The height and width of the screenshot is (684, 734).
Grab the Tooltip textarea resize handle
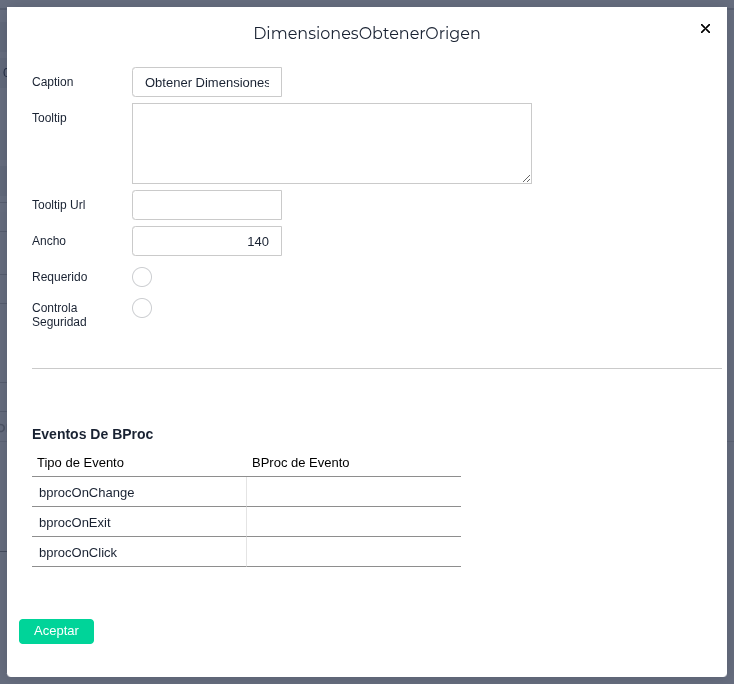[x=526, y=178]
